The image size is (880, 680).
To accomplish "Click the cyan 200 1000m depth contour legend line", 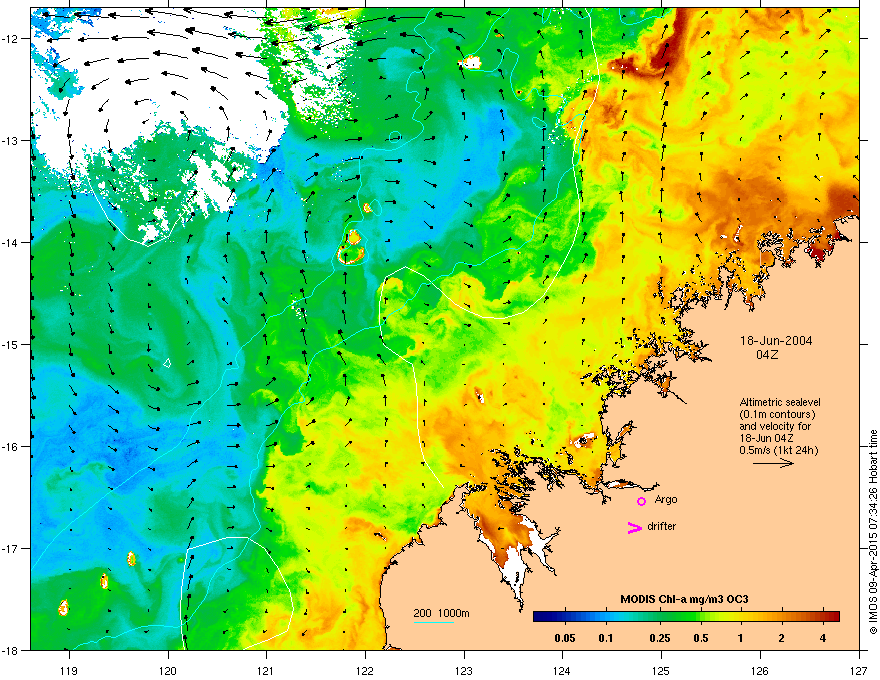I will 433,622.
